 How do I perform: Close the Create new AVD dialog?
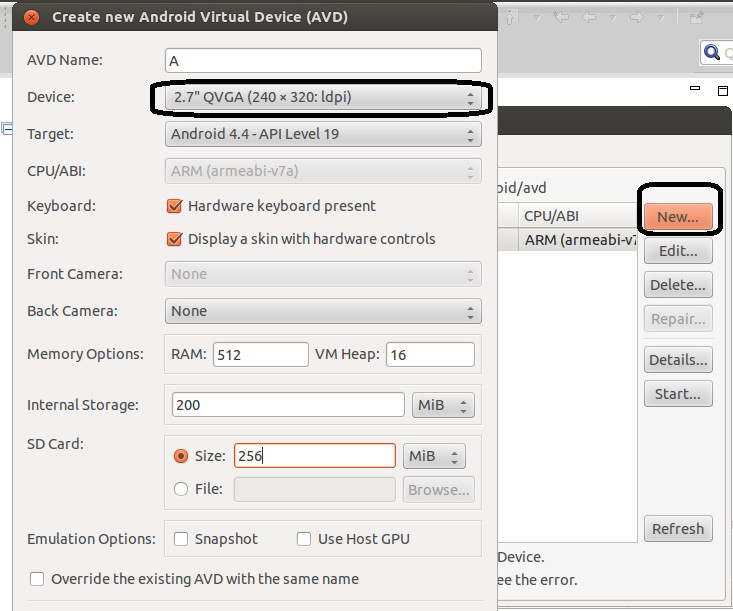31,18
